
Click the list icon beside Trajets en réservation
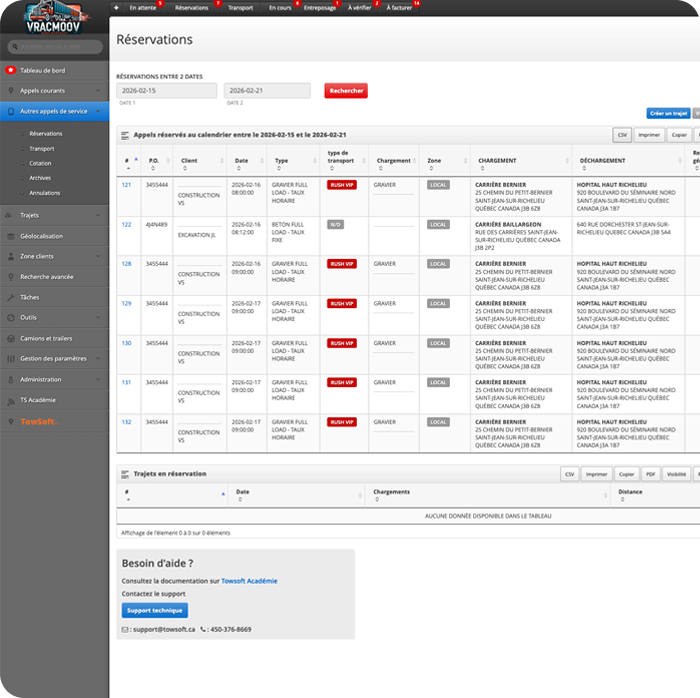pyautogui.click(x=125, y=474)
